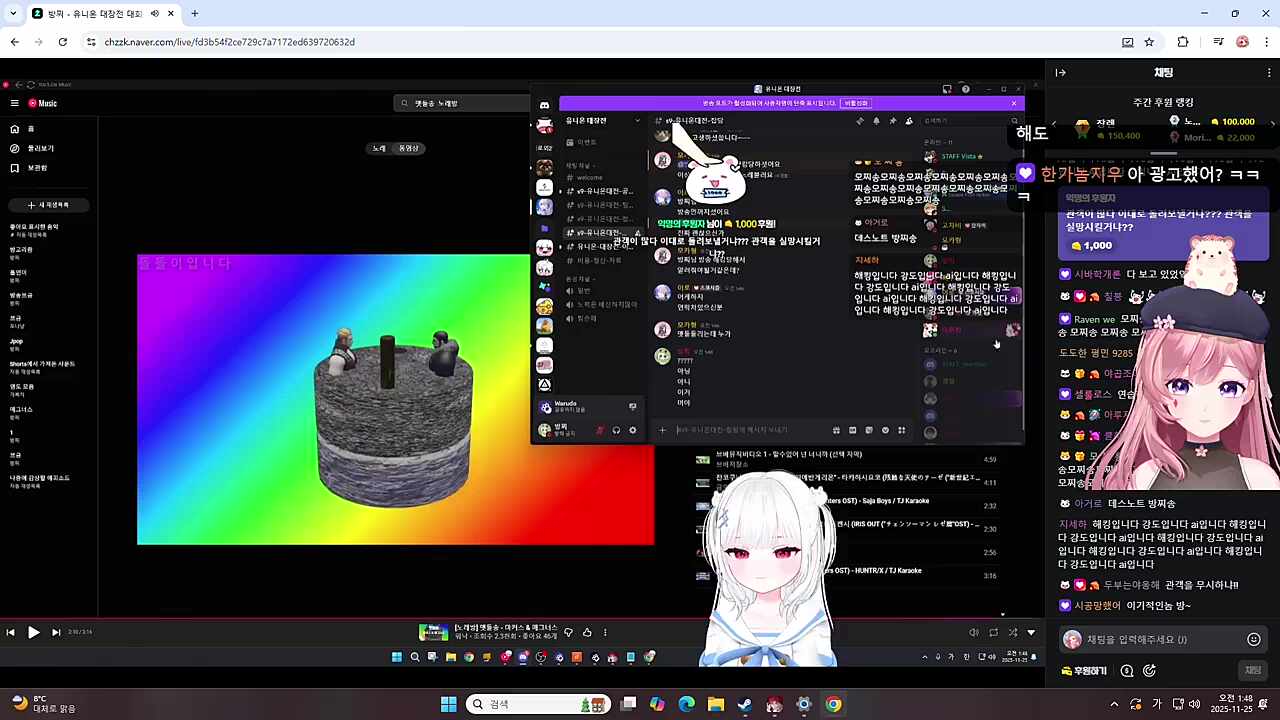Image resolution: width=1280 pixels, height=720 pixels.
Task: Switch to the song (노래) toggle
Action: (379, 148)
